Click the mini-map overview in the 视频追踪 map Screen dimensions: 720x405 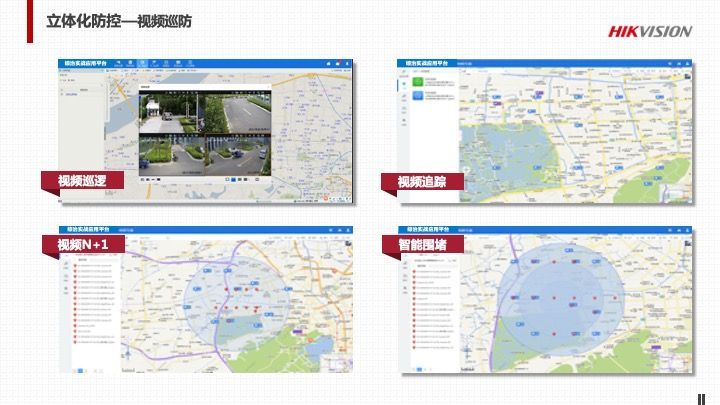[676, 194]
